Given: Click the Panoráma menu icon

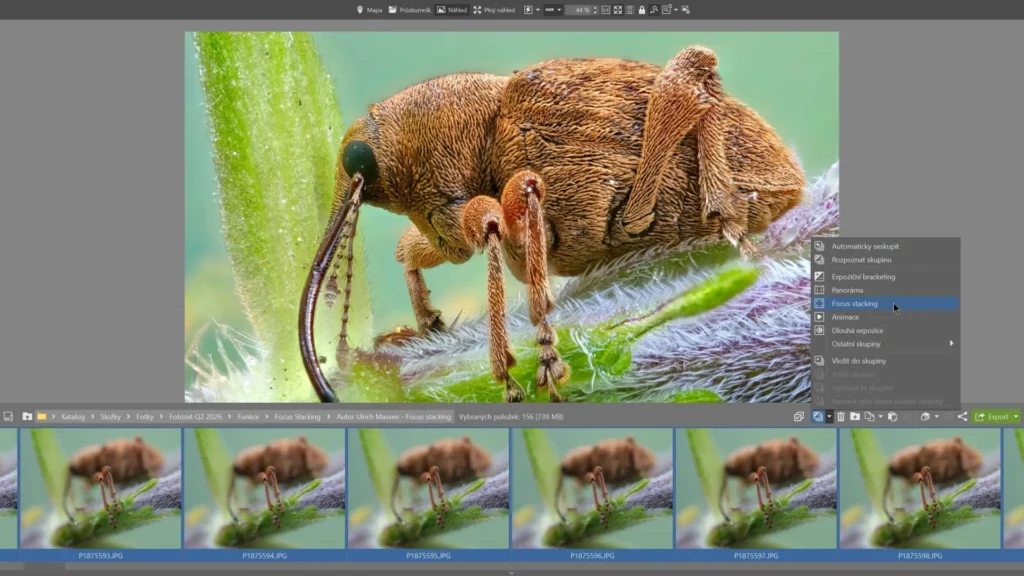Looking at the screenshot, I should click(819, 290).
